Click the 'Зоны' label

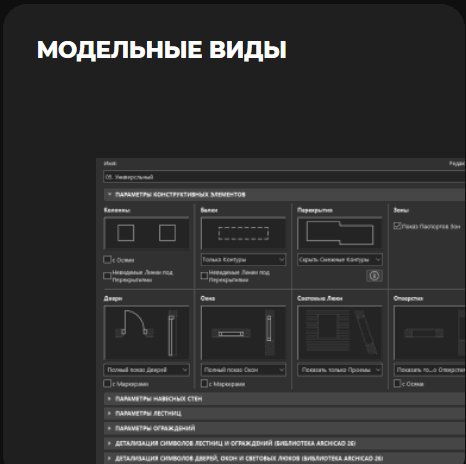(x=401, y=210)
